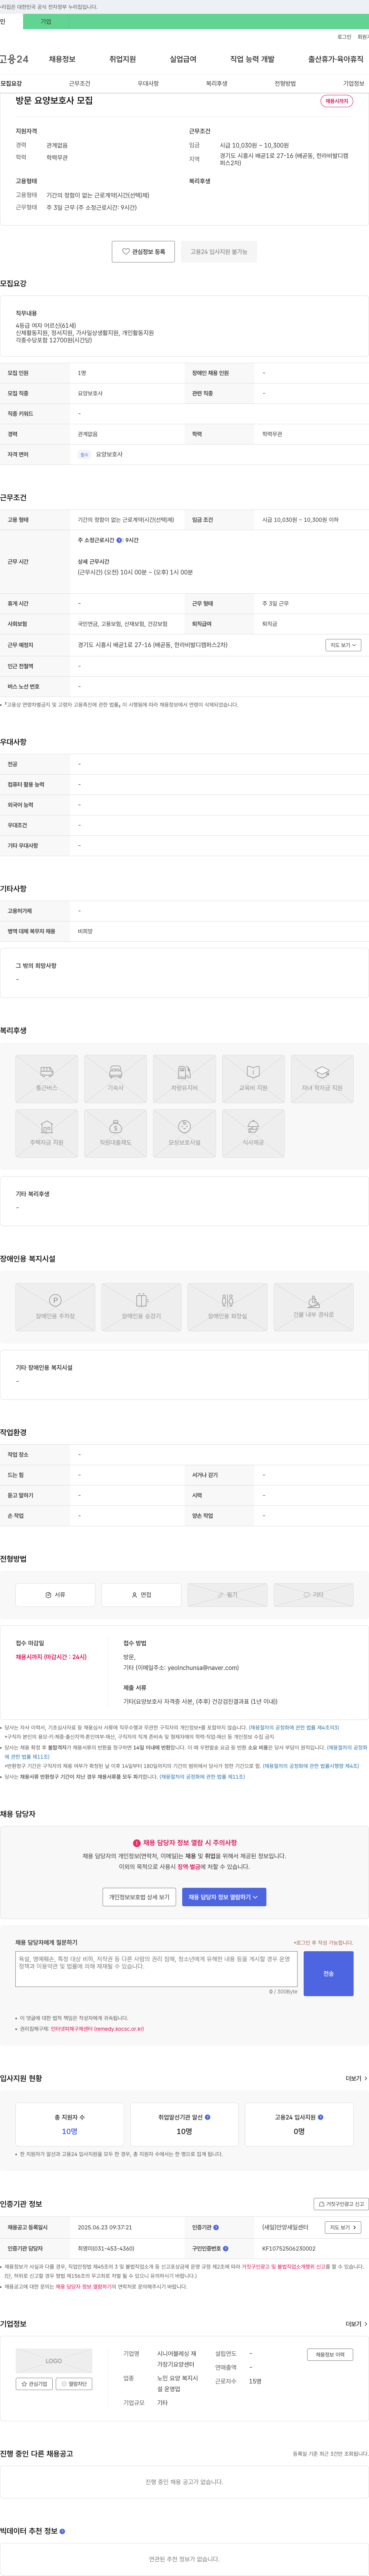Click the 장애인용 화장실 facility icon
Viewport: 369px width, 2576px height.
click(227, 1307)
